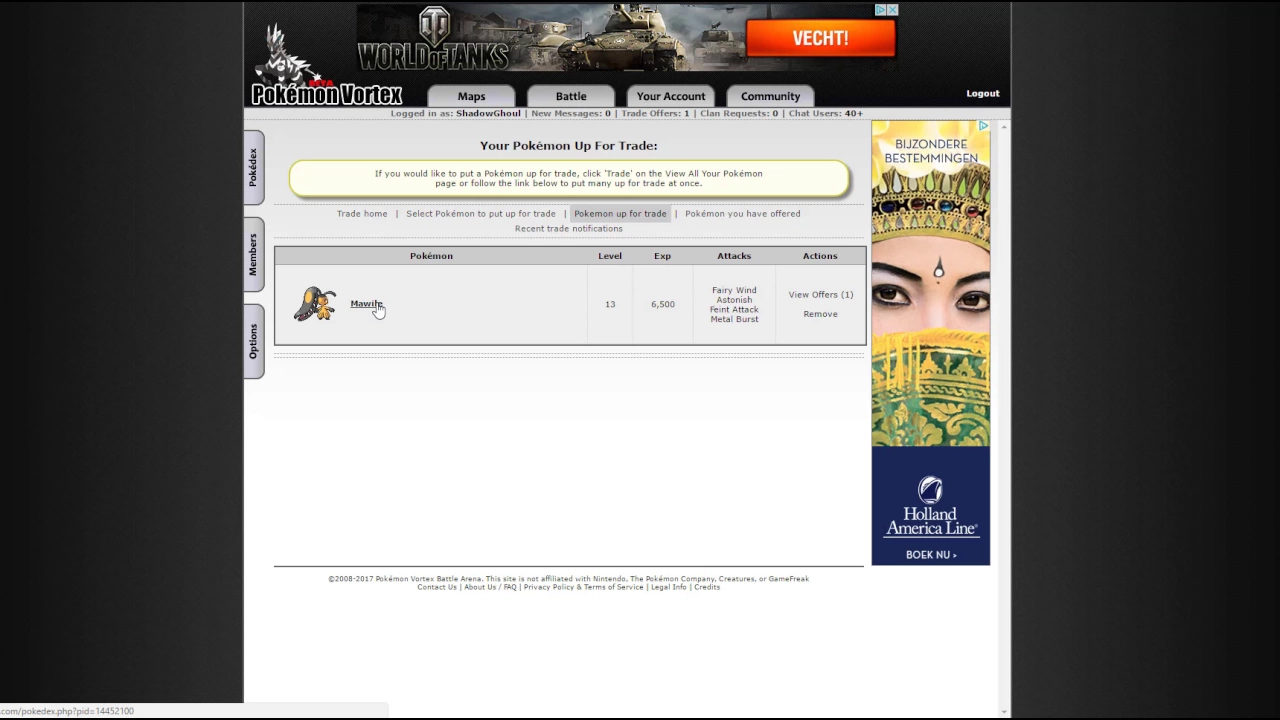The height and width of the screenshot is (720, 1280).
Task: Click the Fairy Wind attack text
Action: click(734, 290)
